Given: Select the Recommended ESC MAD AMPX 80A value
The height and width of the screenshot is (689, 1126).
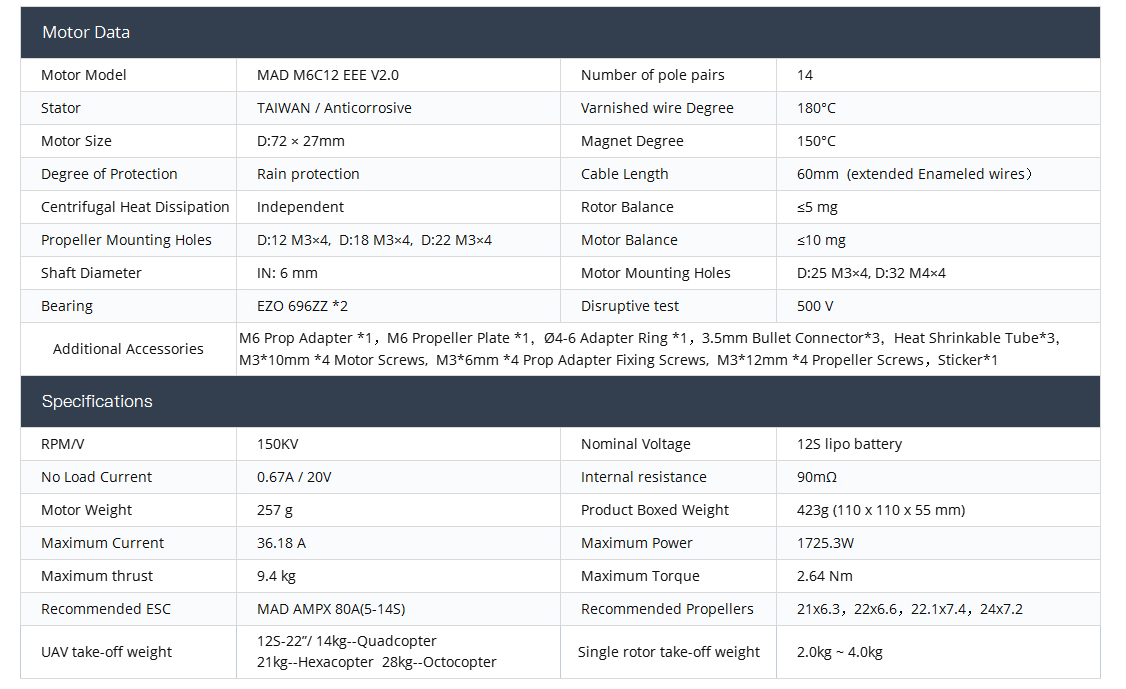Looking at the screenshot, I should 331,609.
